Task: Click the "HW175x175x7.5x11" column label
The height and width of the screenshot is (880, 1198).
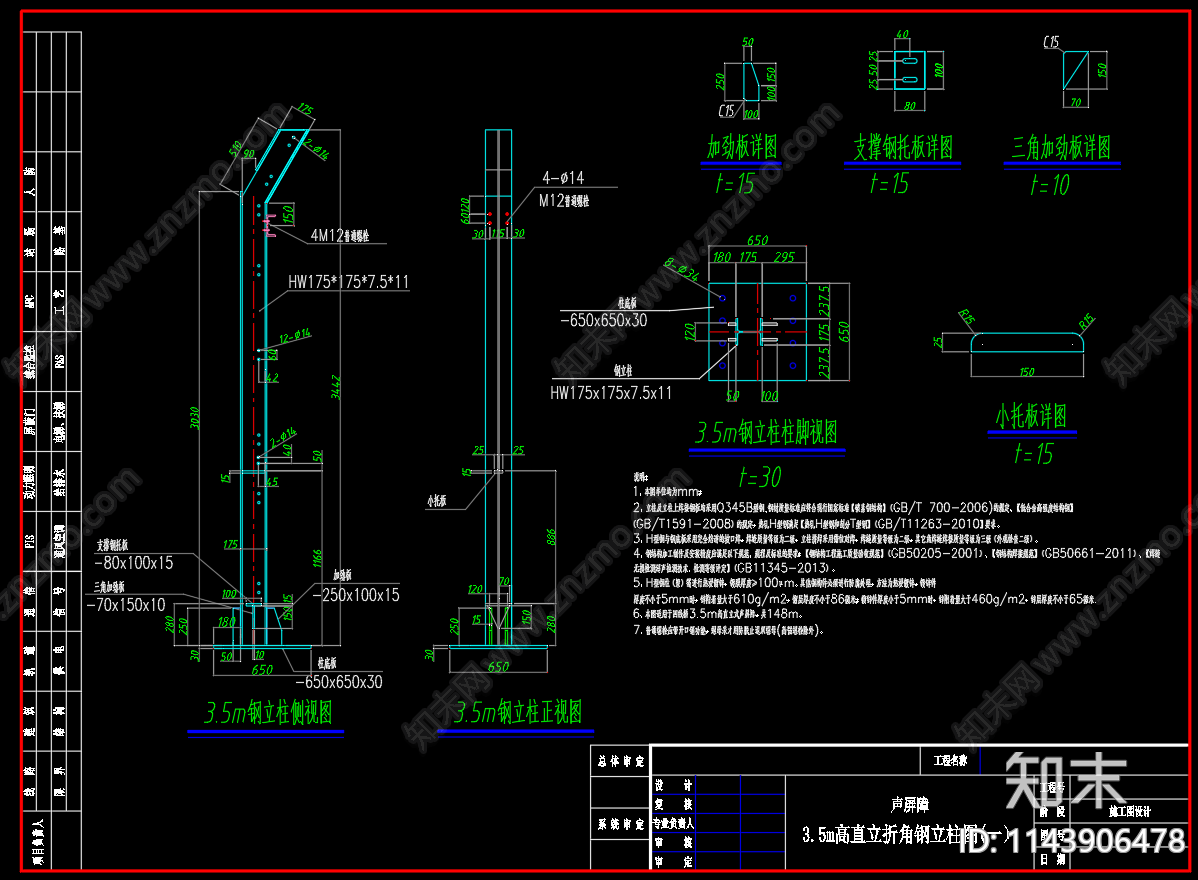Action: coord(611,393)
